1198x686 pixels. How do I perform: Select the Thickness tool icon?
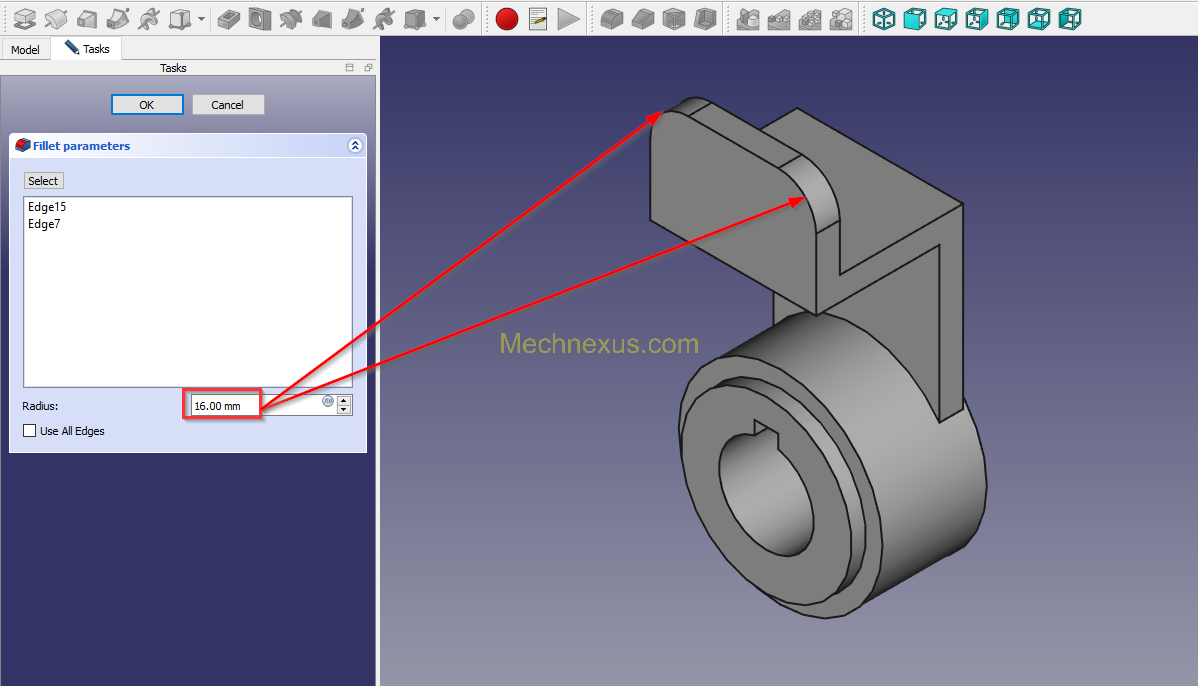pyautogui.click(x=705, y=19)
